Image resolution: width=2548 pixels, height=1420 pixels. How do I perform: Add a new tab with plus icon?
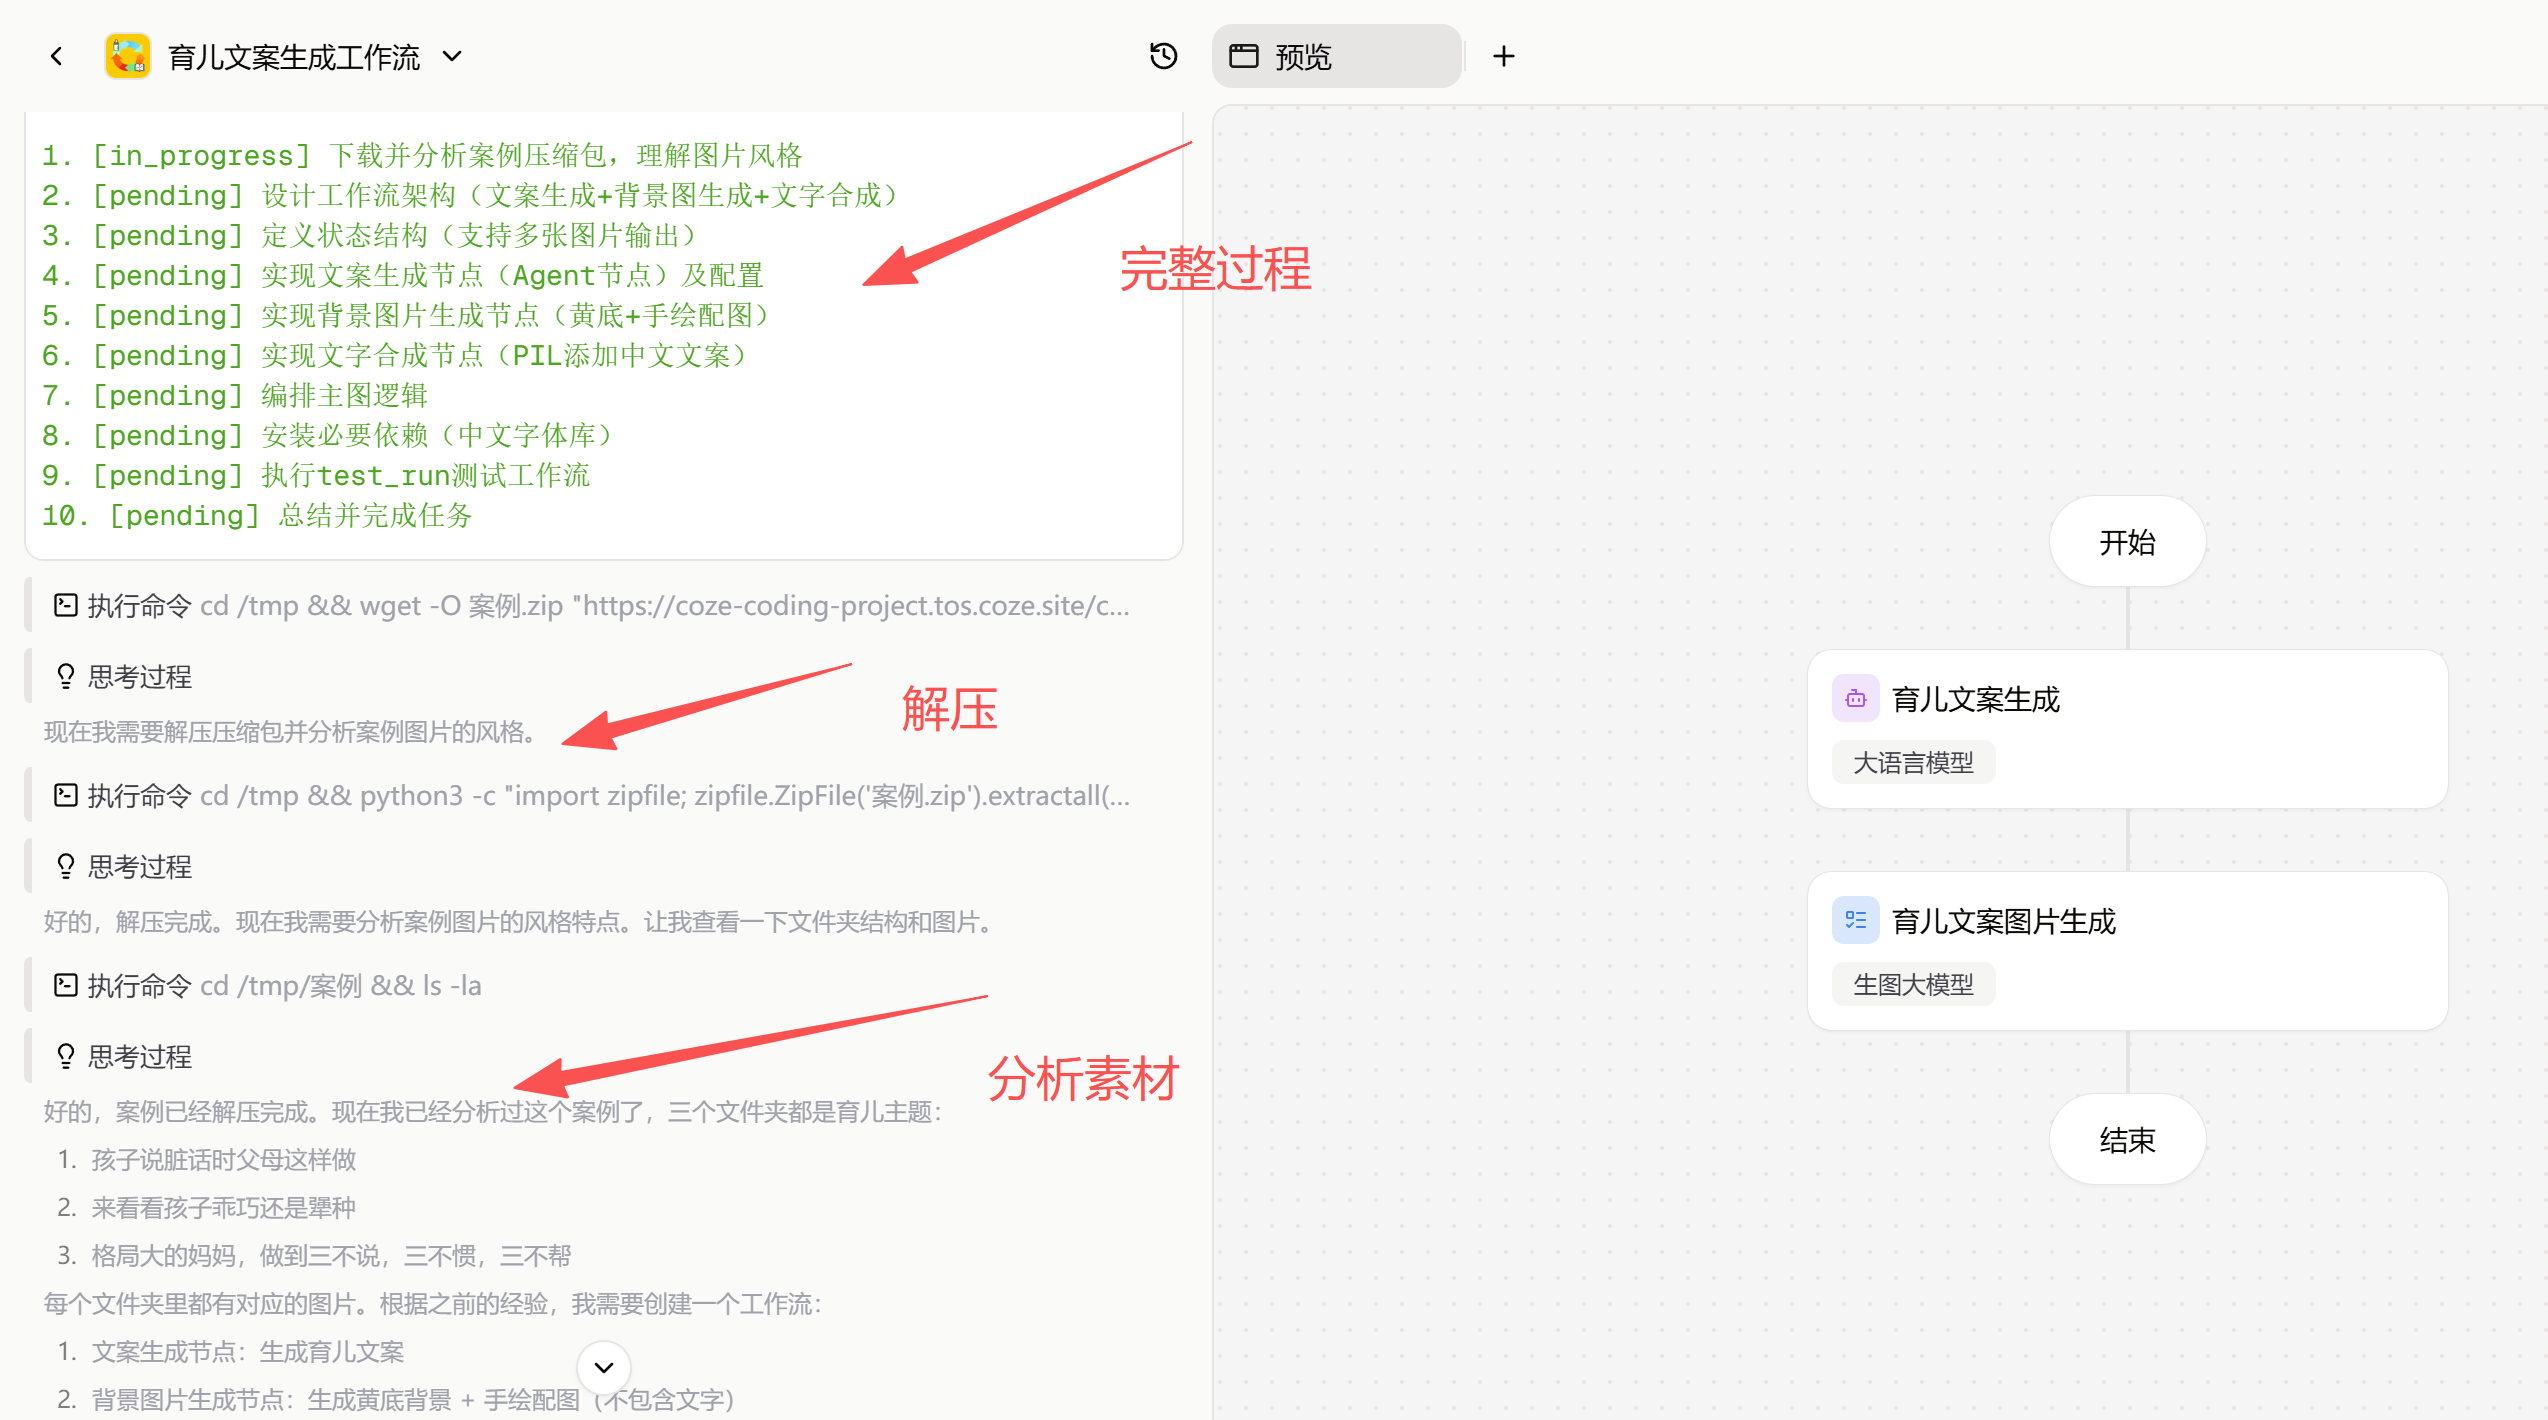click(x=1503, y=57)
